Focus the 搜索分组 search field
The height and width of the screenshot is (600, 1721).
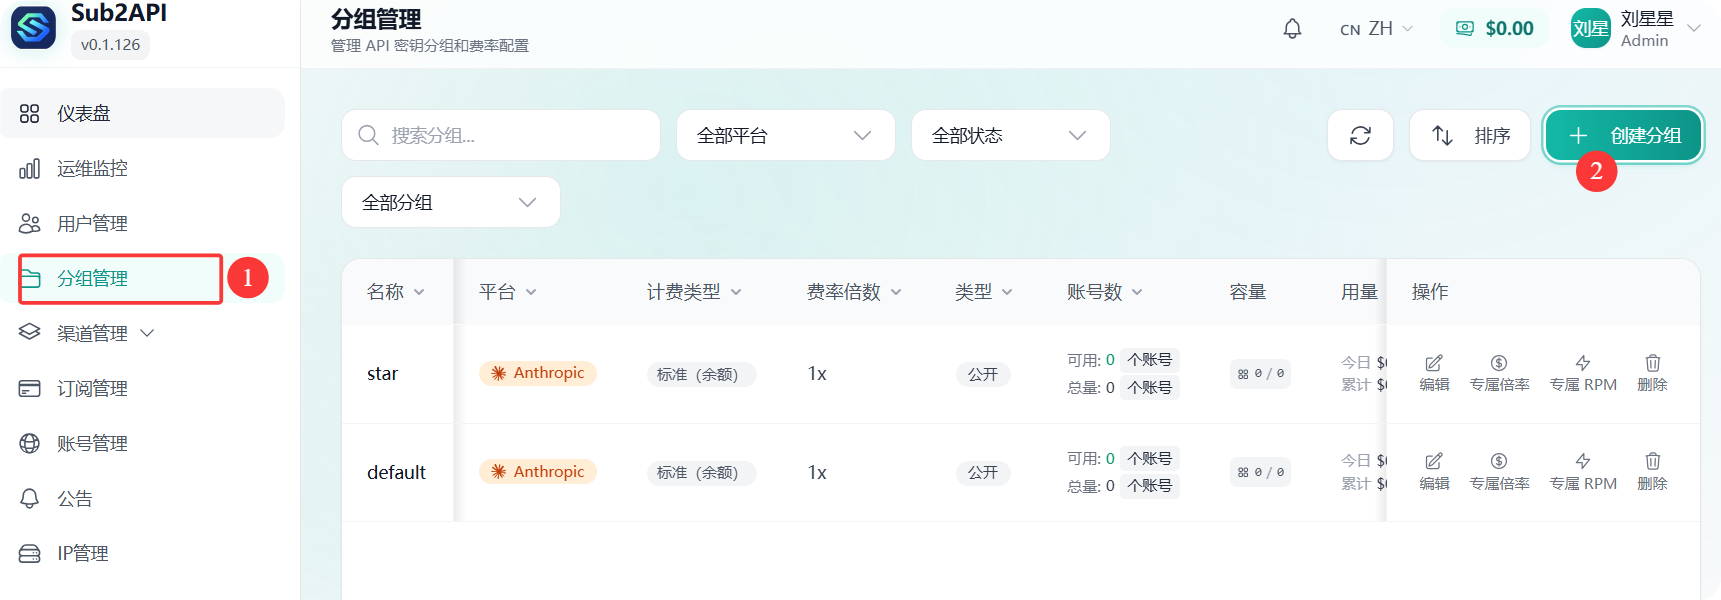point(501,135)
